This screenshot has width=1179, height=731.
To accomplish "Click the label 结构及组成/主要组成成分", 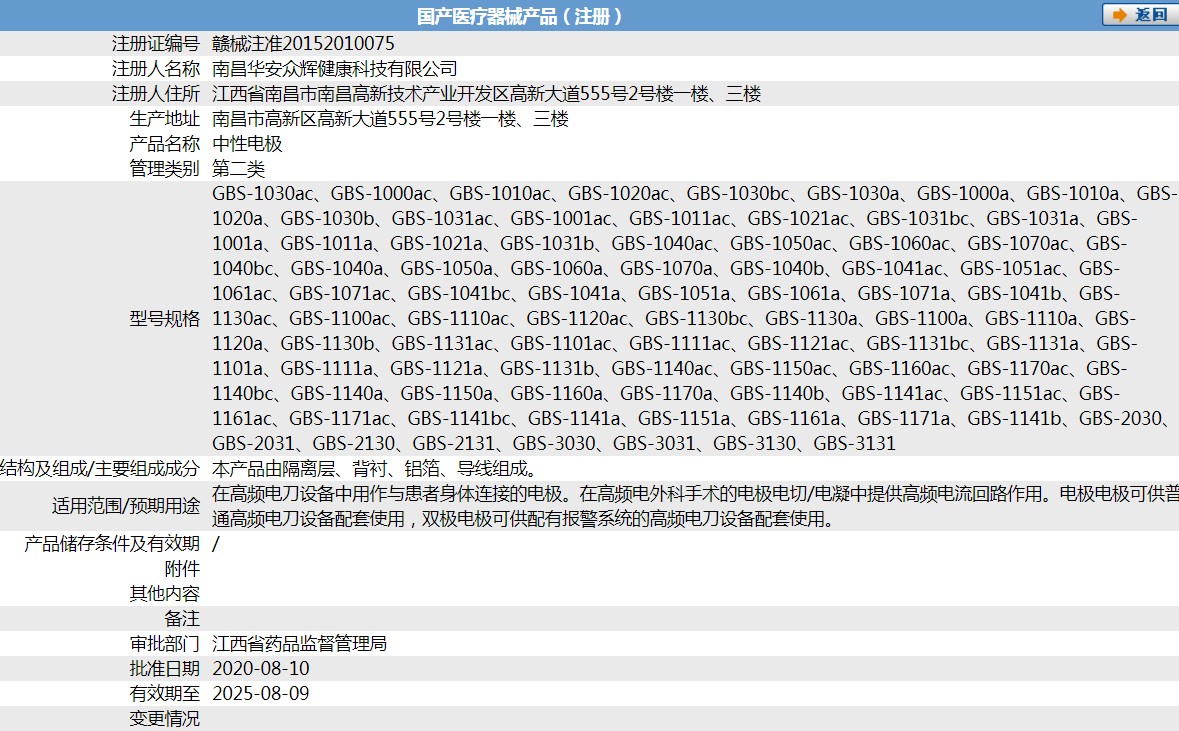I will [x=100, y=469].
